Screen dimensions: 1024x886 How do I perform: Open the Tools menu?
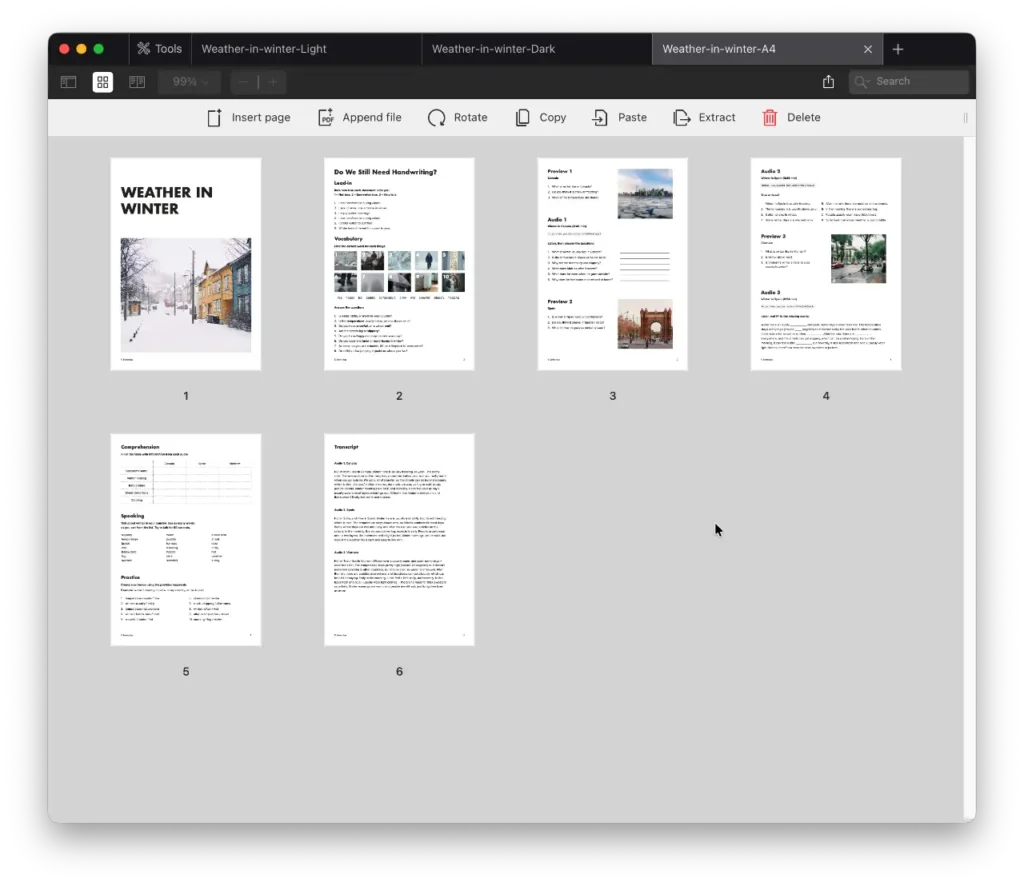(x=159, y=49)
